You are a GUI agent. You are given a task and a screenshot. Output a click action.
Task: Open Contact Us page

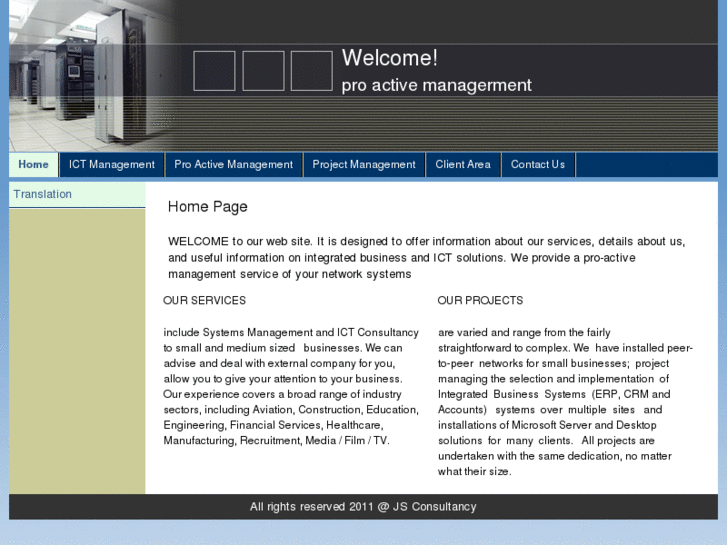coord(538,164)
